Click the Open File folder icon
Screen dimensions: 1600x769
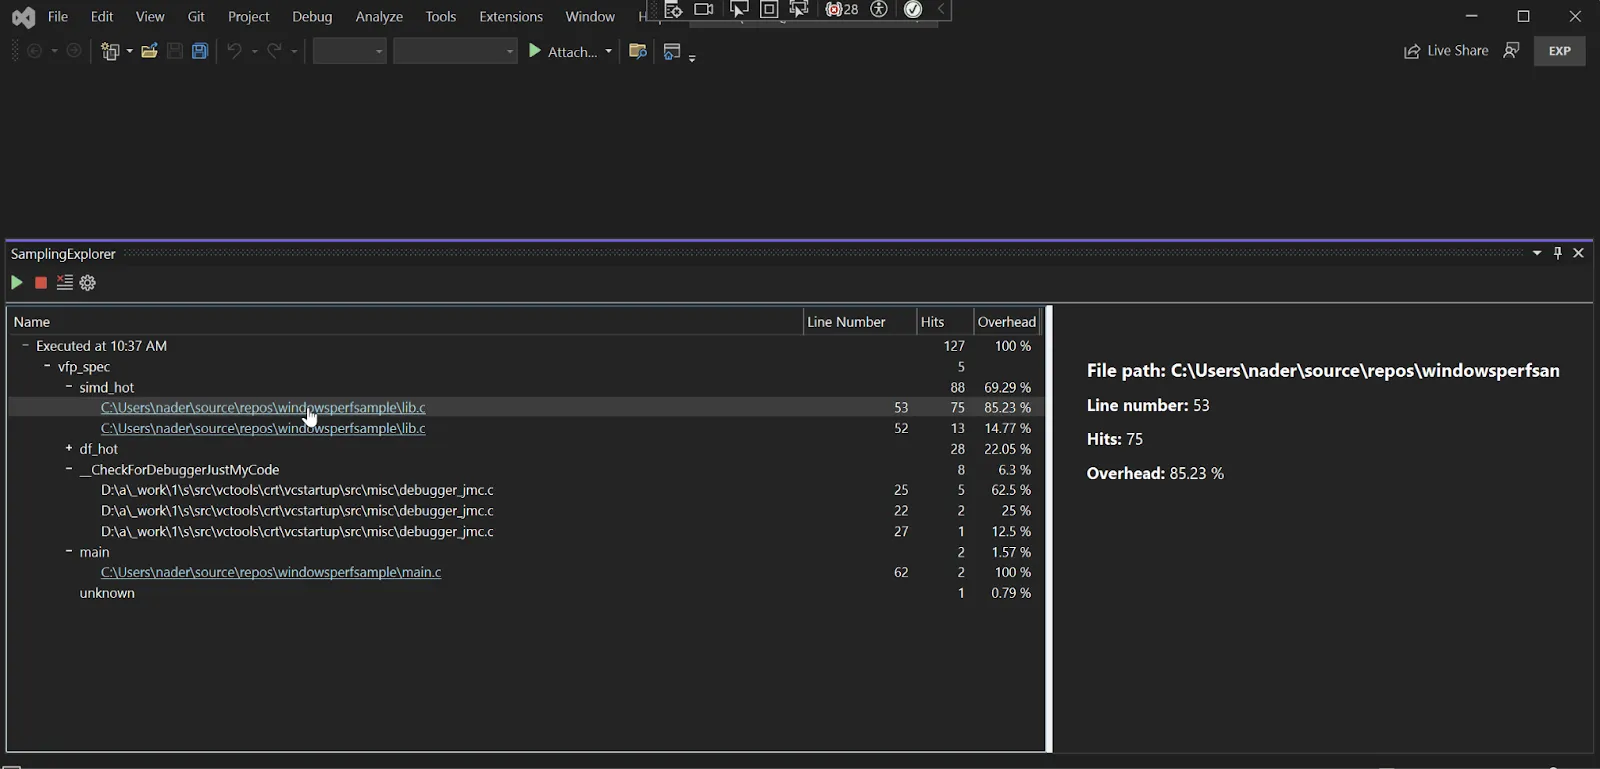[x=149, y=51]
